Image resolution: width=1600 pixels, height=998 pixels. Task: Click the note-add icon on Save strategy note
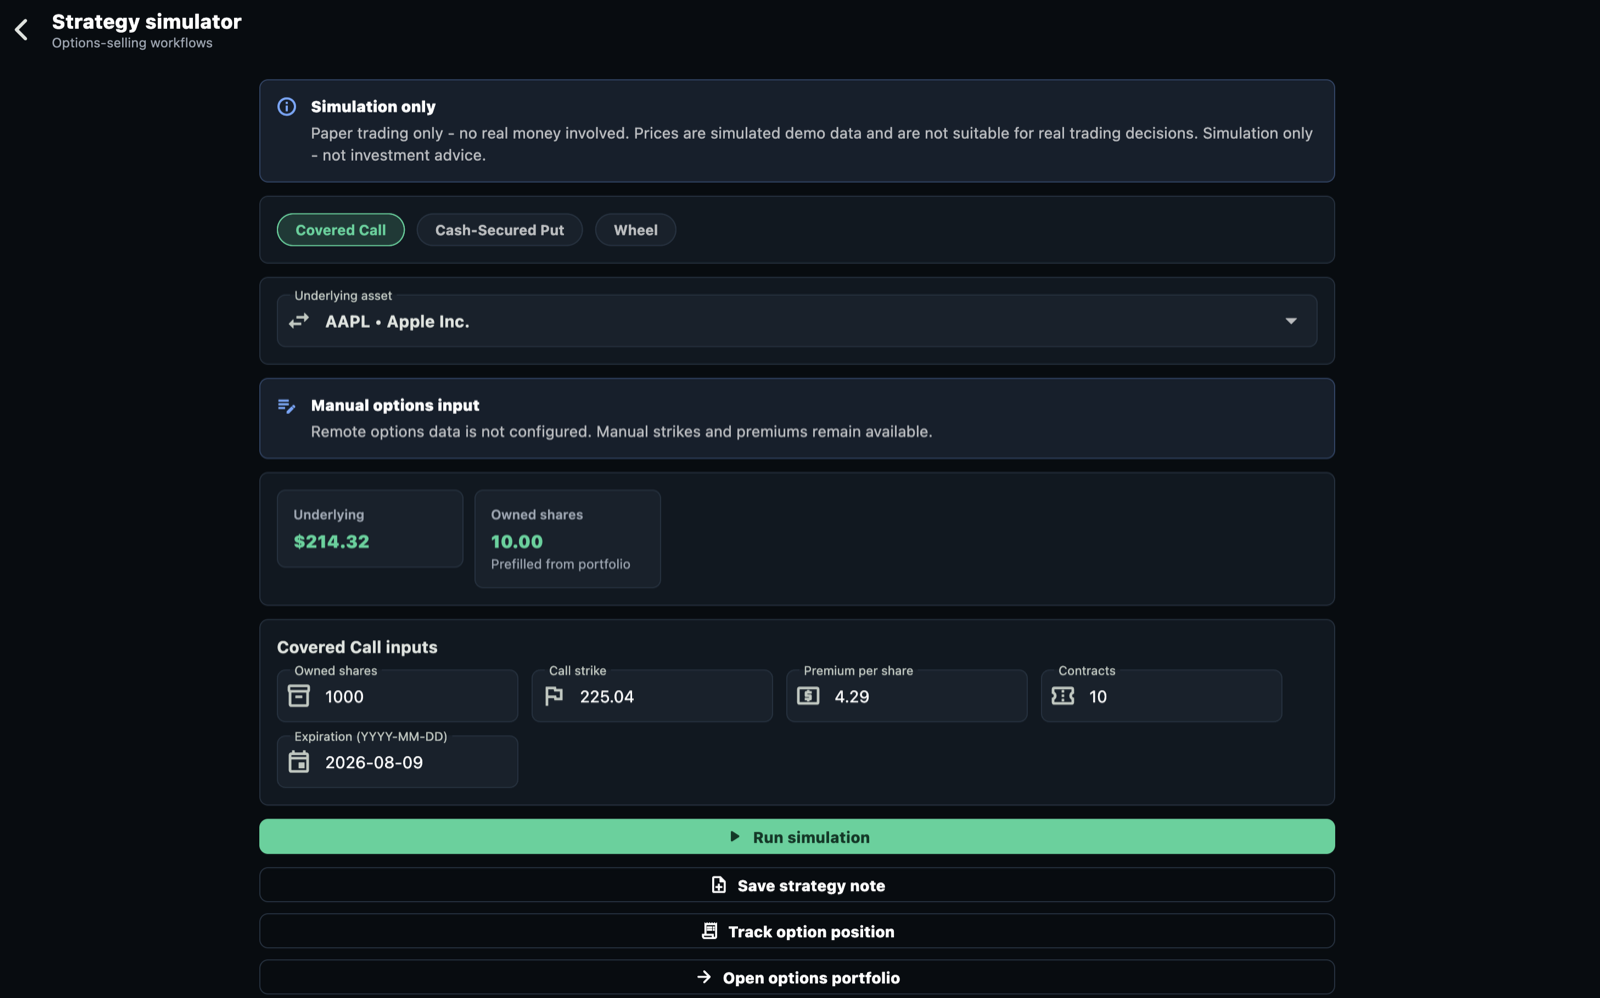[x=719, y=885]
